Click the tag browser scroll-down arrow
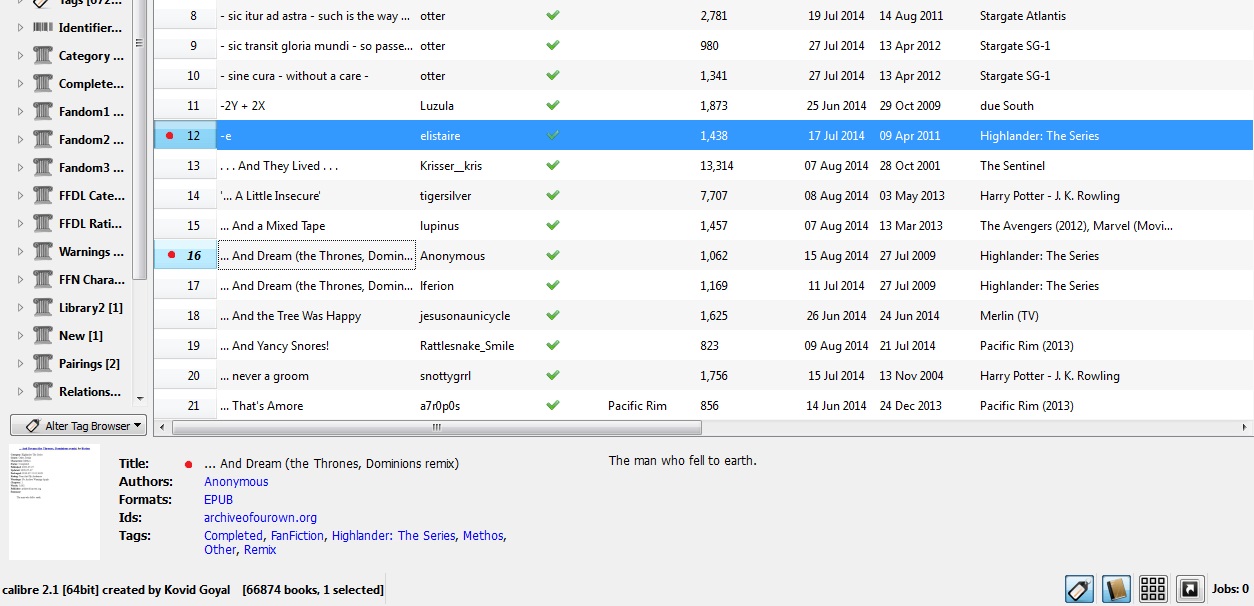The height and width of the screenshot is (606, 1254). (139, 399)
